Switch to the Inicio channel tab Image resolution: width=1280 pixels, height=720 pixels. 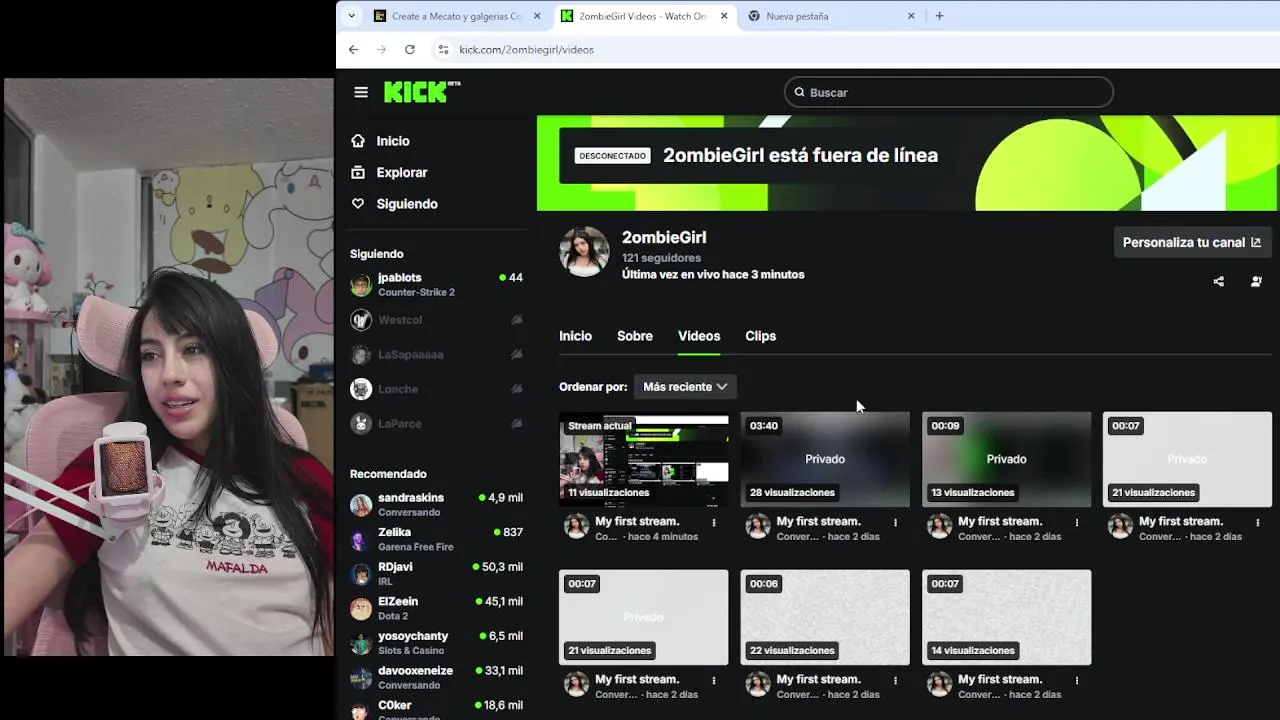(575, 336)
